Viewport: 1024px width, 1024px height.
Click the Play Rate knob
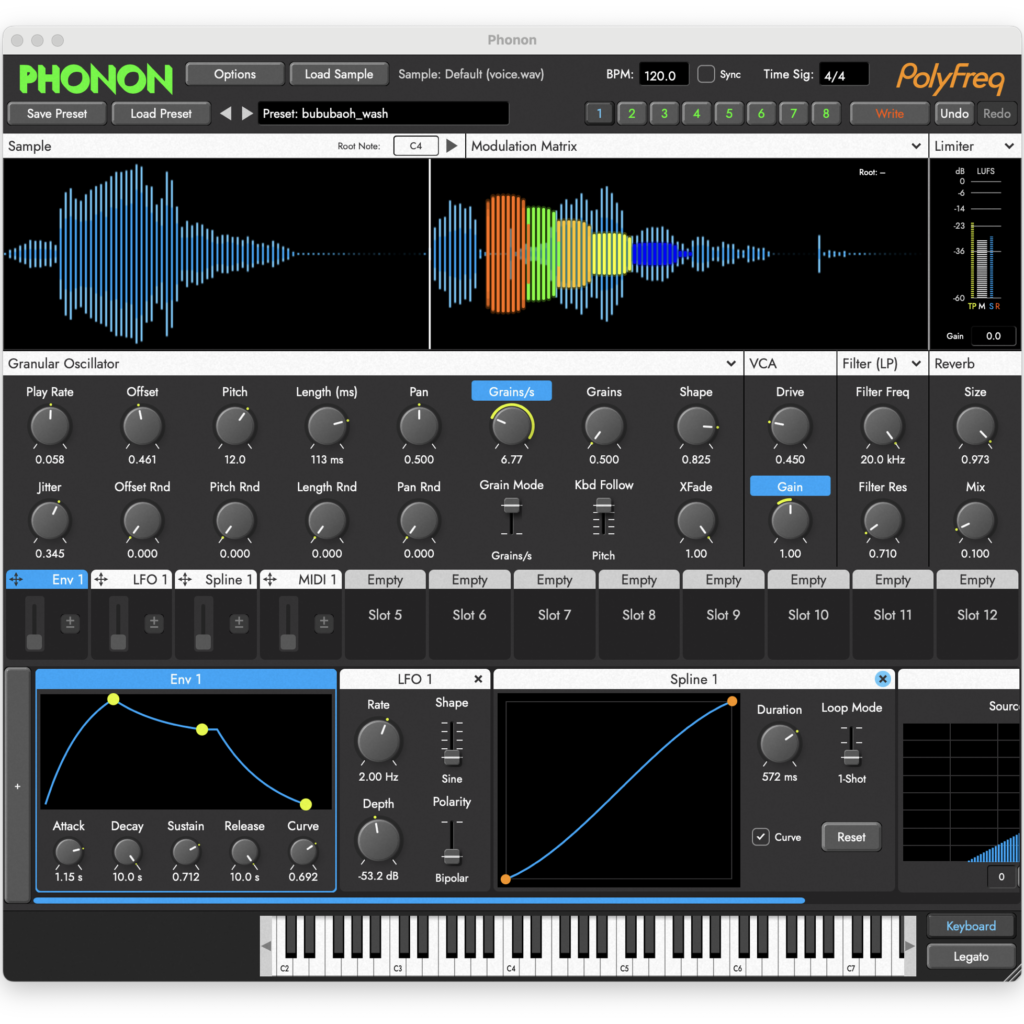[50, 426]
